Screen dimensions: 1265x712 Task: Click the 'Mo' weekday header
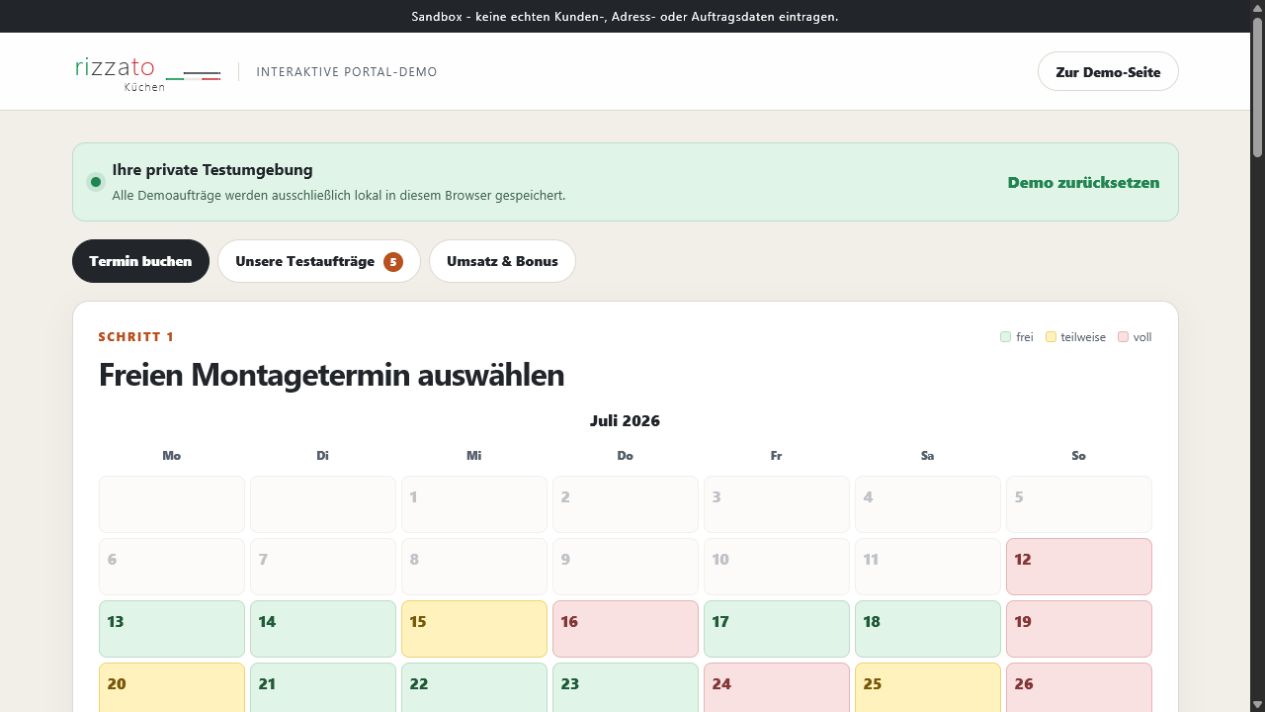click(x=172, y=456)
